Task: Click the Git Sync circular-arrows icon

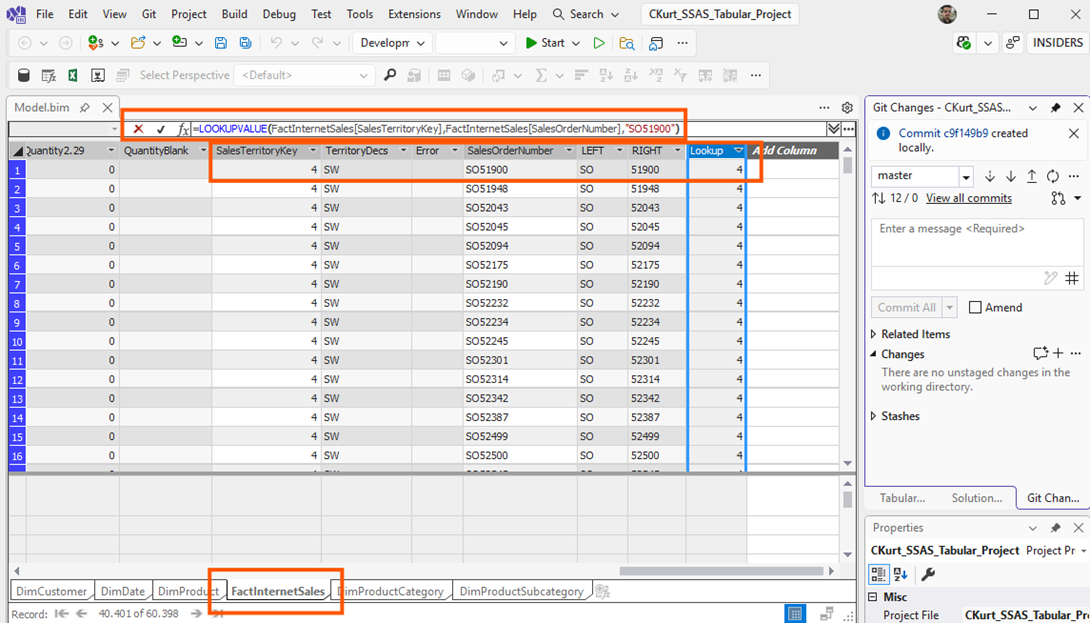Action: coord(1052,176)
